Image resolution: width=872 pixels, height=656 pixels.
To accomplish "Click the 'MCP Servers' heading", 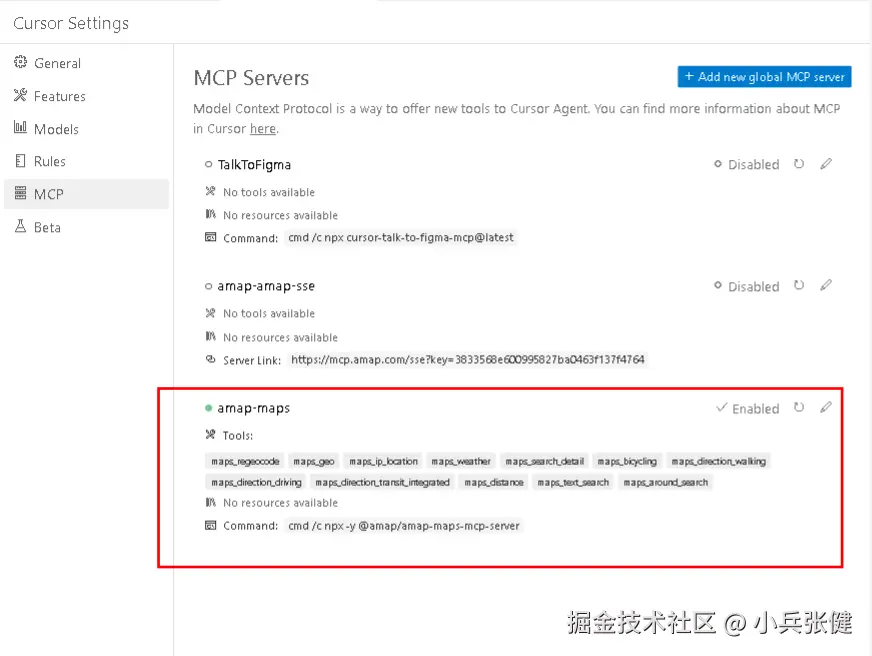I will coord(251,78).
